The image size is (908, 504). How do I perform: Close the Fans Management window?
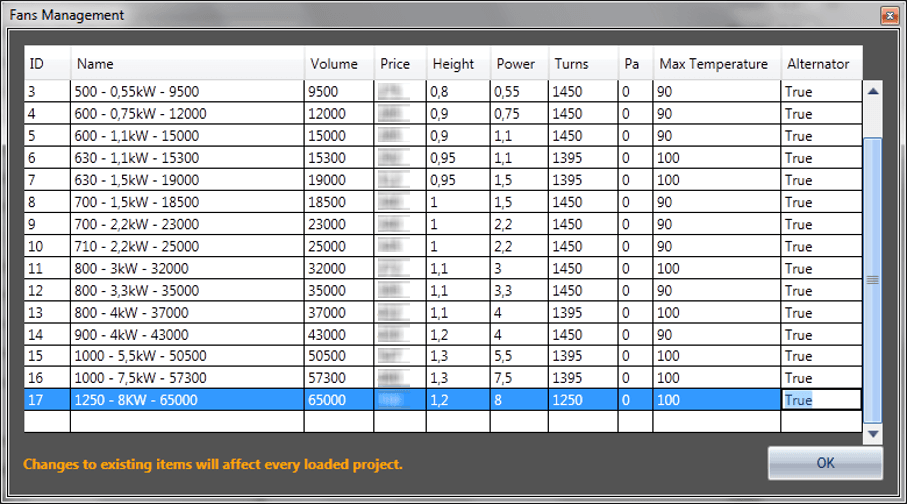[889, 16]
